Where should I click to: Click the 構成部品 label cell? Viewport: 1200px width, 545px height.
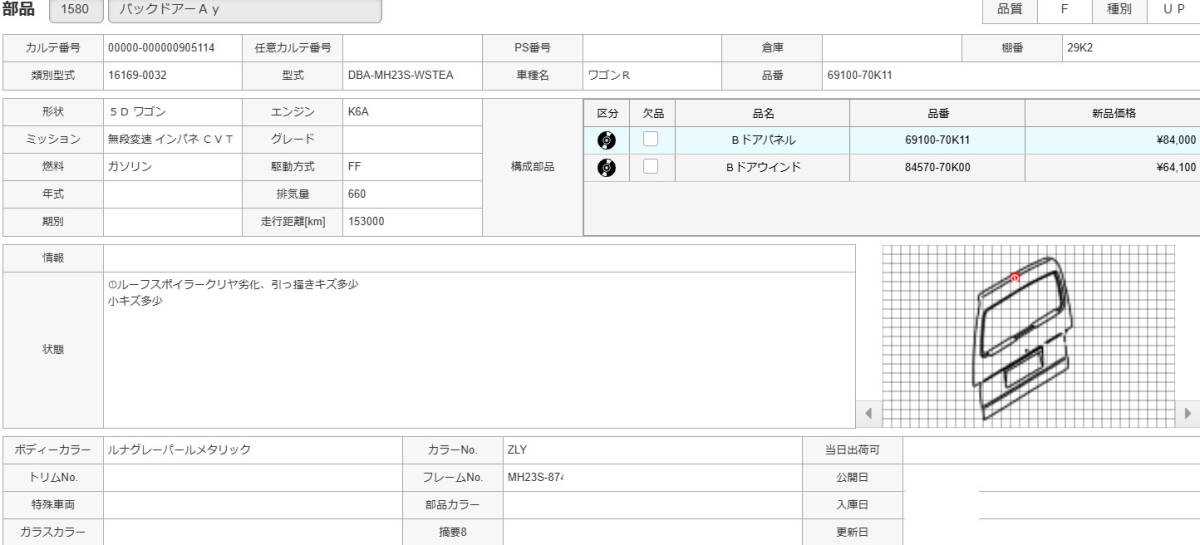(532, 167)
